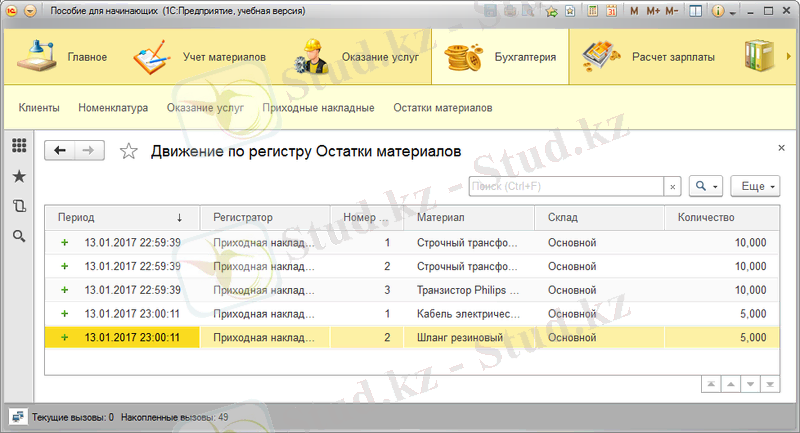Click the M- memory subtract button
The width and height of the screenshot is (800, 433).
(x=672, y=11)
